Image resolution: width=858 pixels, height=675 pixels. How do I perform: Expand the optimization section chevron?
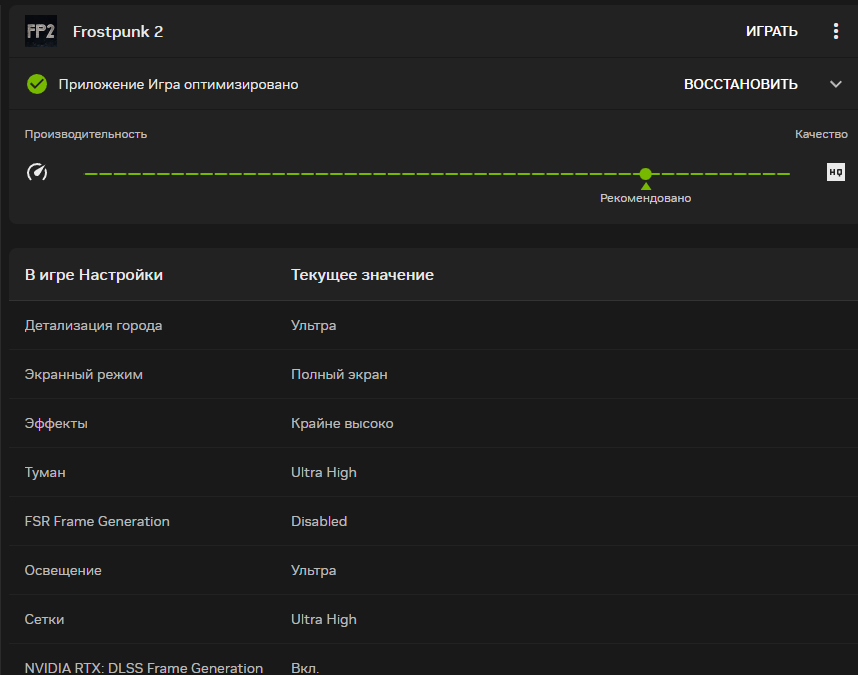pyautogui.click(x=836, y=84)
